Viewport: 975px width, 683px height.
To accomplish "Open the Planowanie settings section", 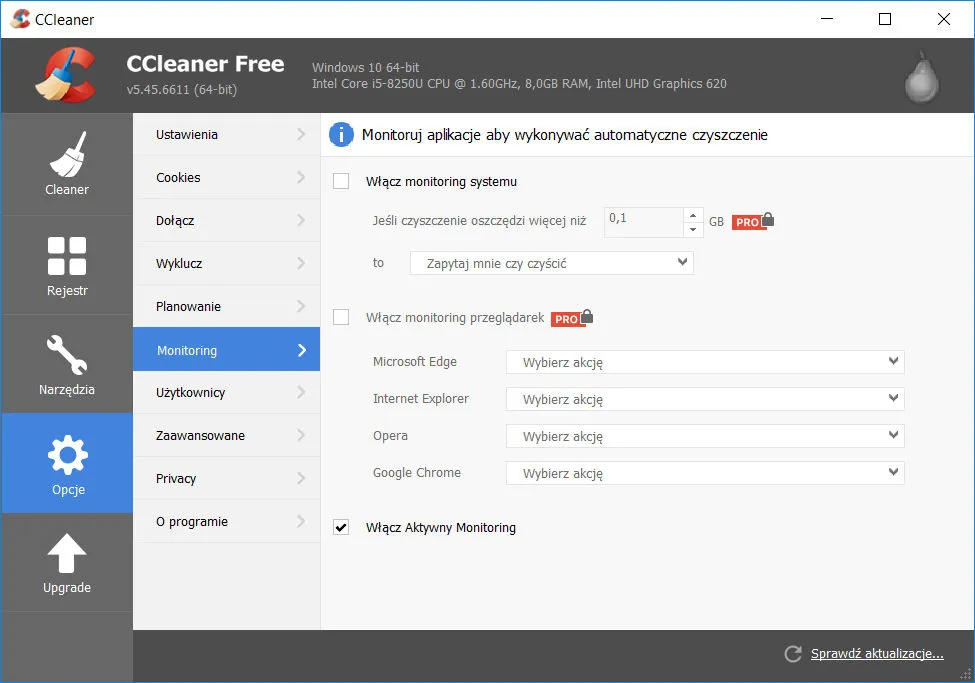I will [x=226, y=306].
